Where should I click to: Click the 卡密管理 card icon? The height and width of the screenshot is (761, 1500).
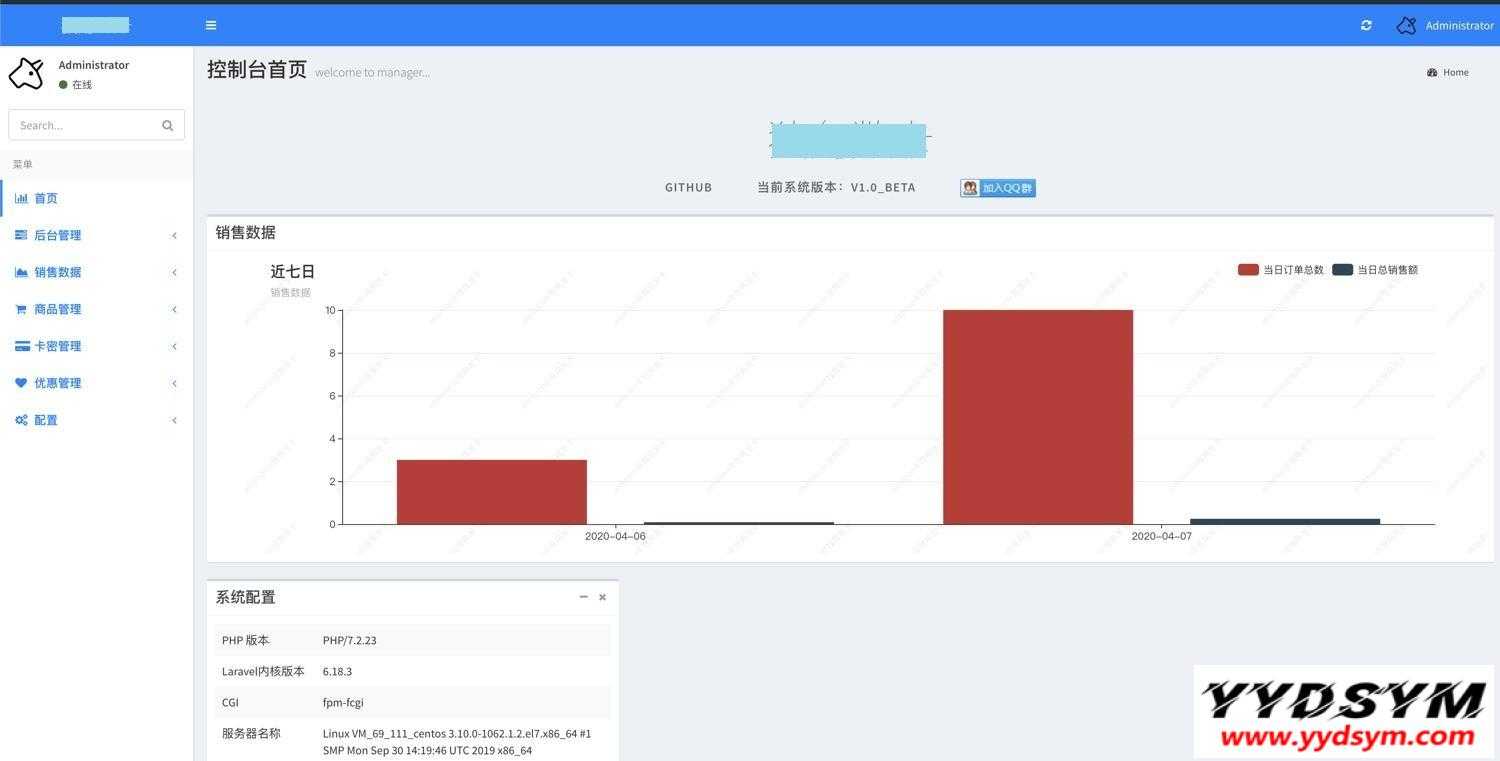coord(21,346)
